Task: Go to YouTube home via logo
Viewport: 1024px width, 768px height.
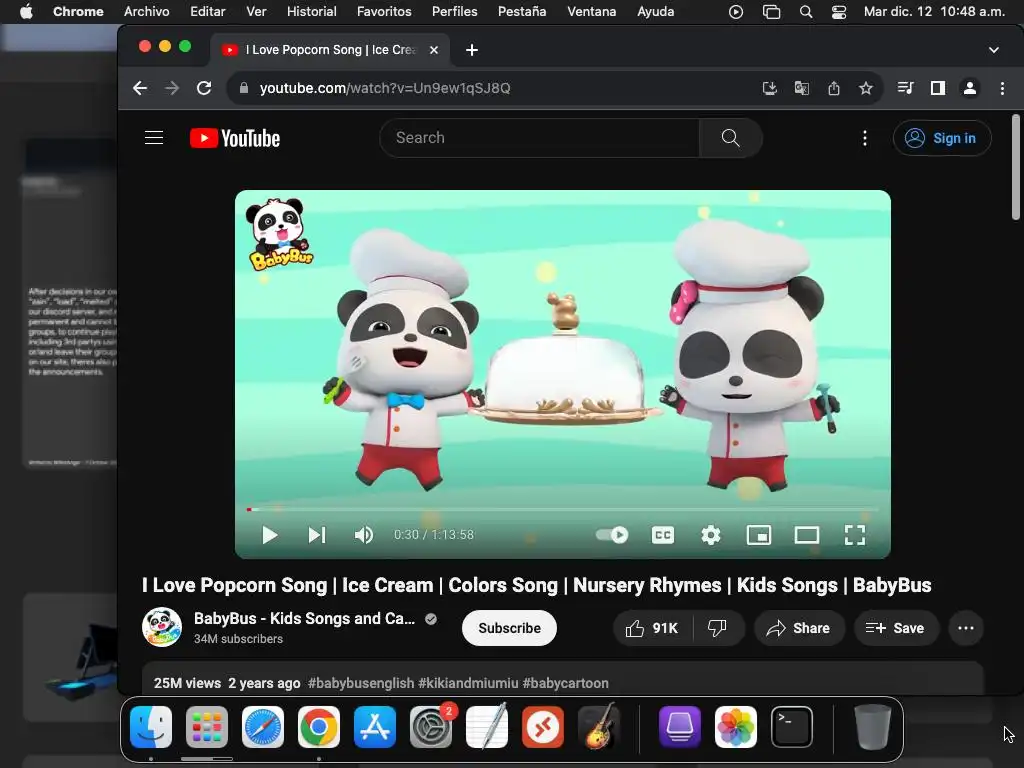Action: click(x=235, y=138)
